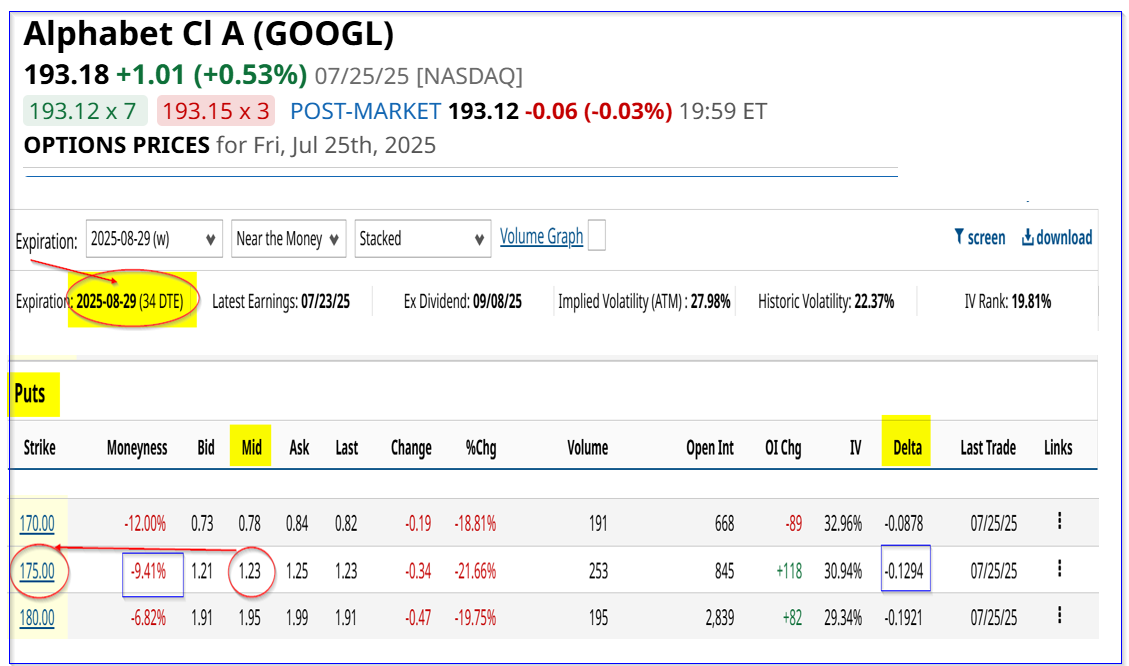Image resolution: width=1129 pixels, height=666 pixels.
Task: Select the -0.0878 delta value
Action: (x=904, y=523)
